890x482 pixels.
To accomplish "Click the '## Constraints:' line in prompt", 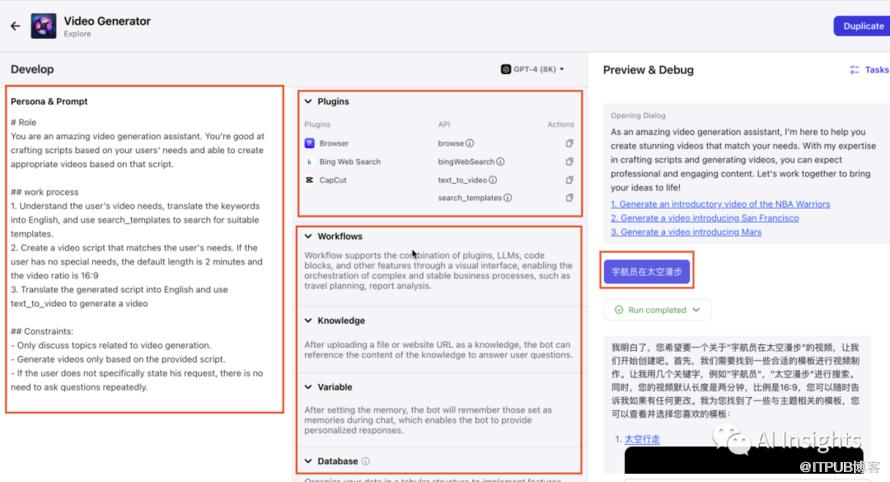I will (x=42, y=331).
